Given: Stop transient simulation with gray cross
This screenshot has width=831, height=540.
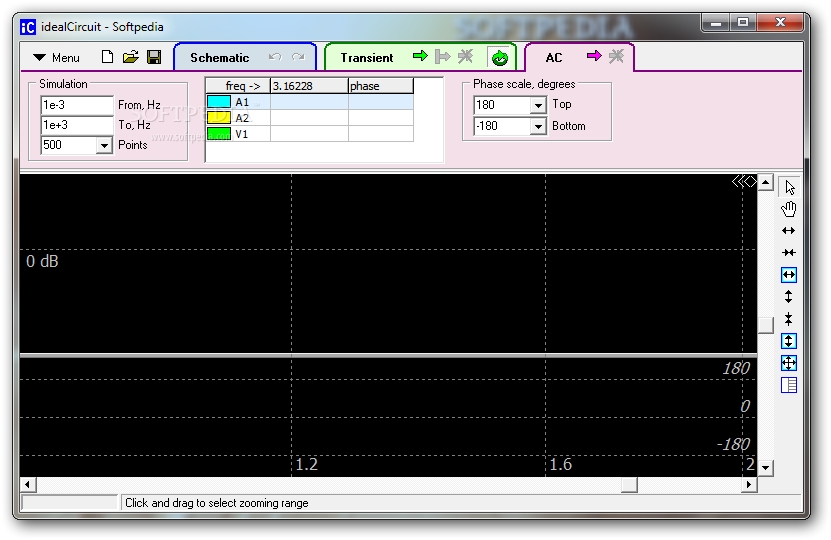Looking at the screenshot, I should pyautogui.click(x=465, y=56).
